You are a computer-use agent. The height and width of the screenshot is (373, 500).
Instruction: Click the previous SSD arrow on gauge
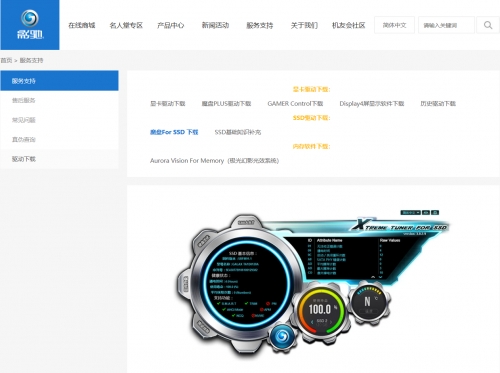pos(312,322)
